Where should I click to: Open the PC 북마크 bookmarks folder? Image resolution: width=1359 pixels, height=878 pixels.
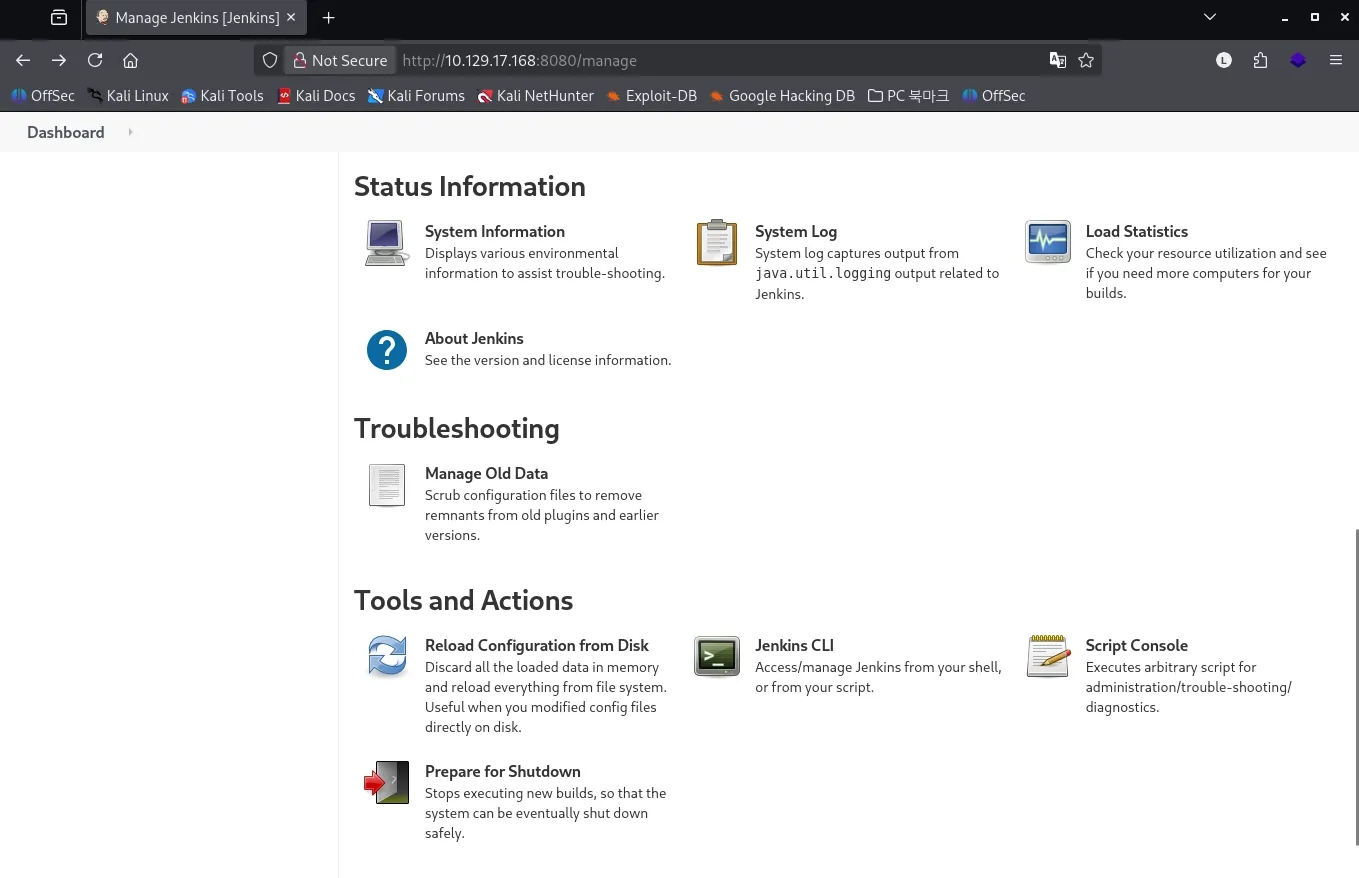coord(909,96)
